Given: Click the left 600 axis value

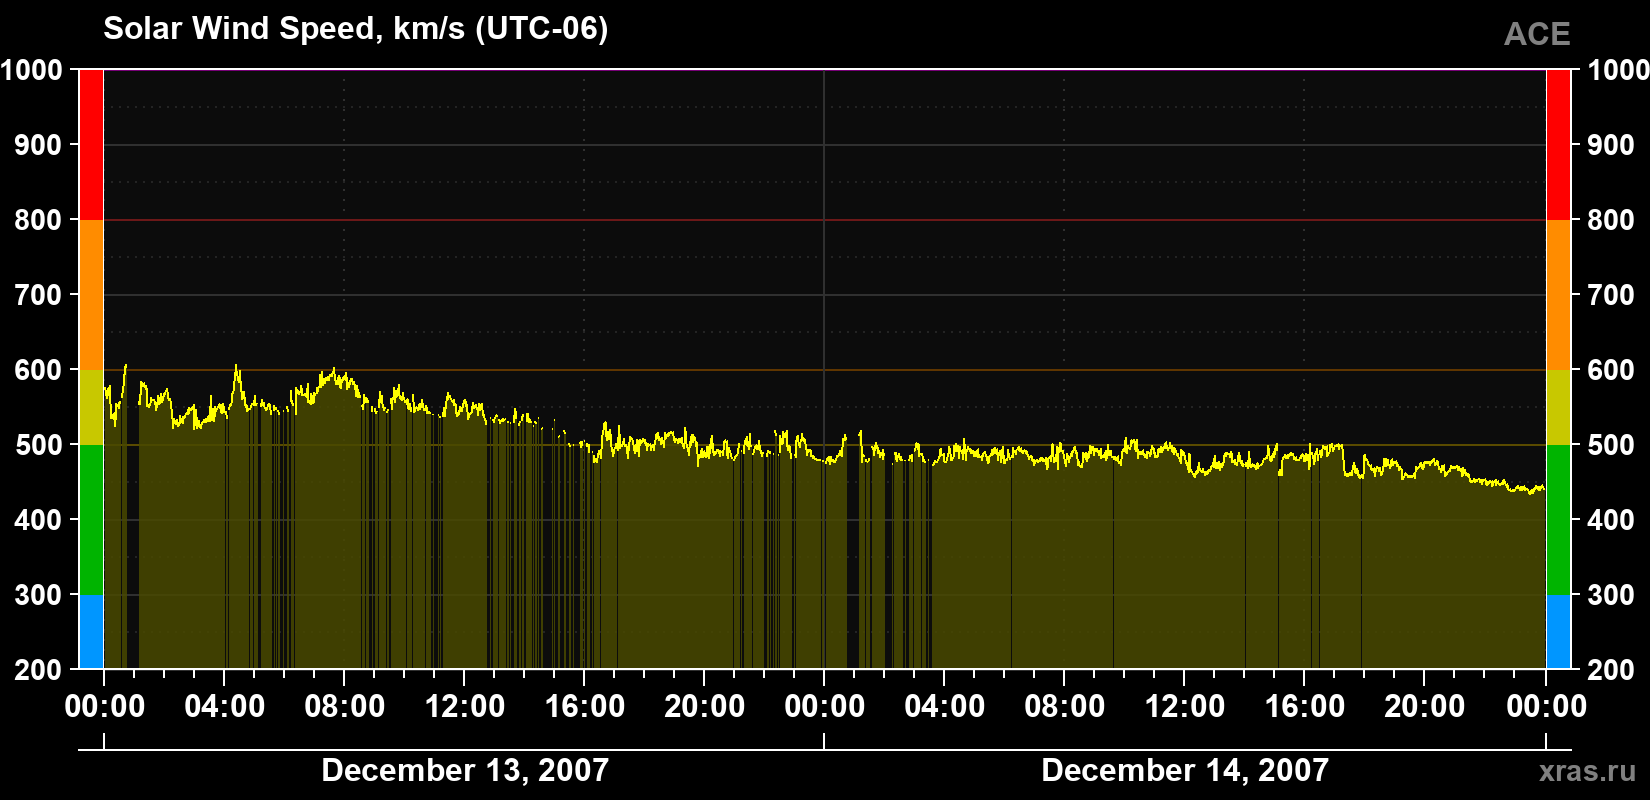Looking at the screenshot, I should (39, 370).
